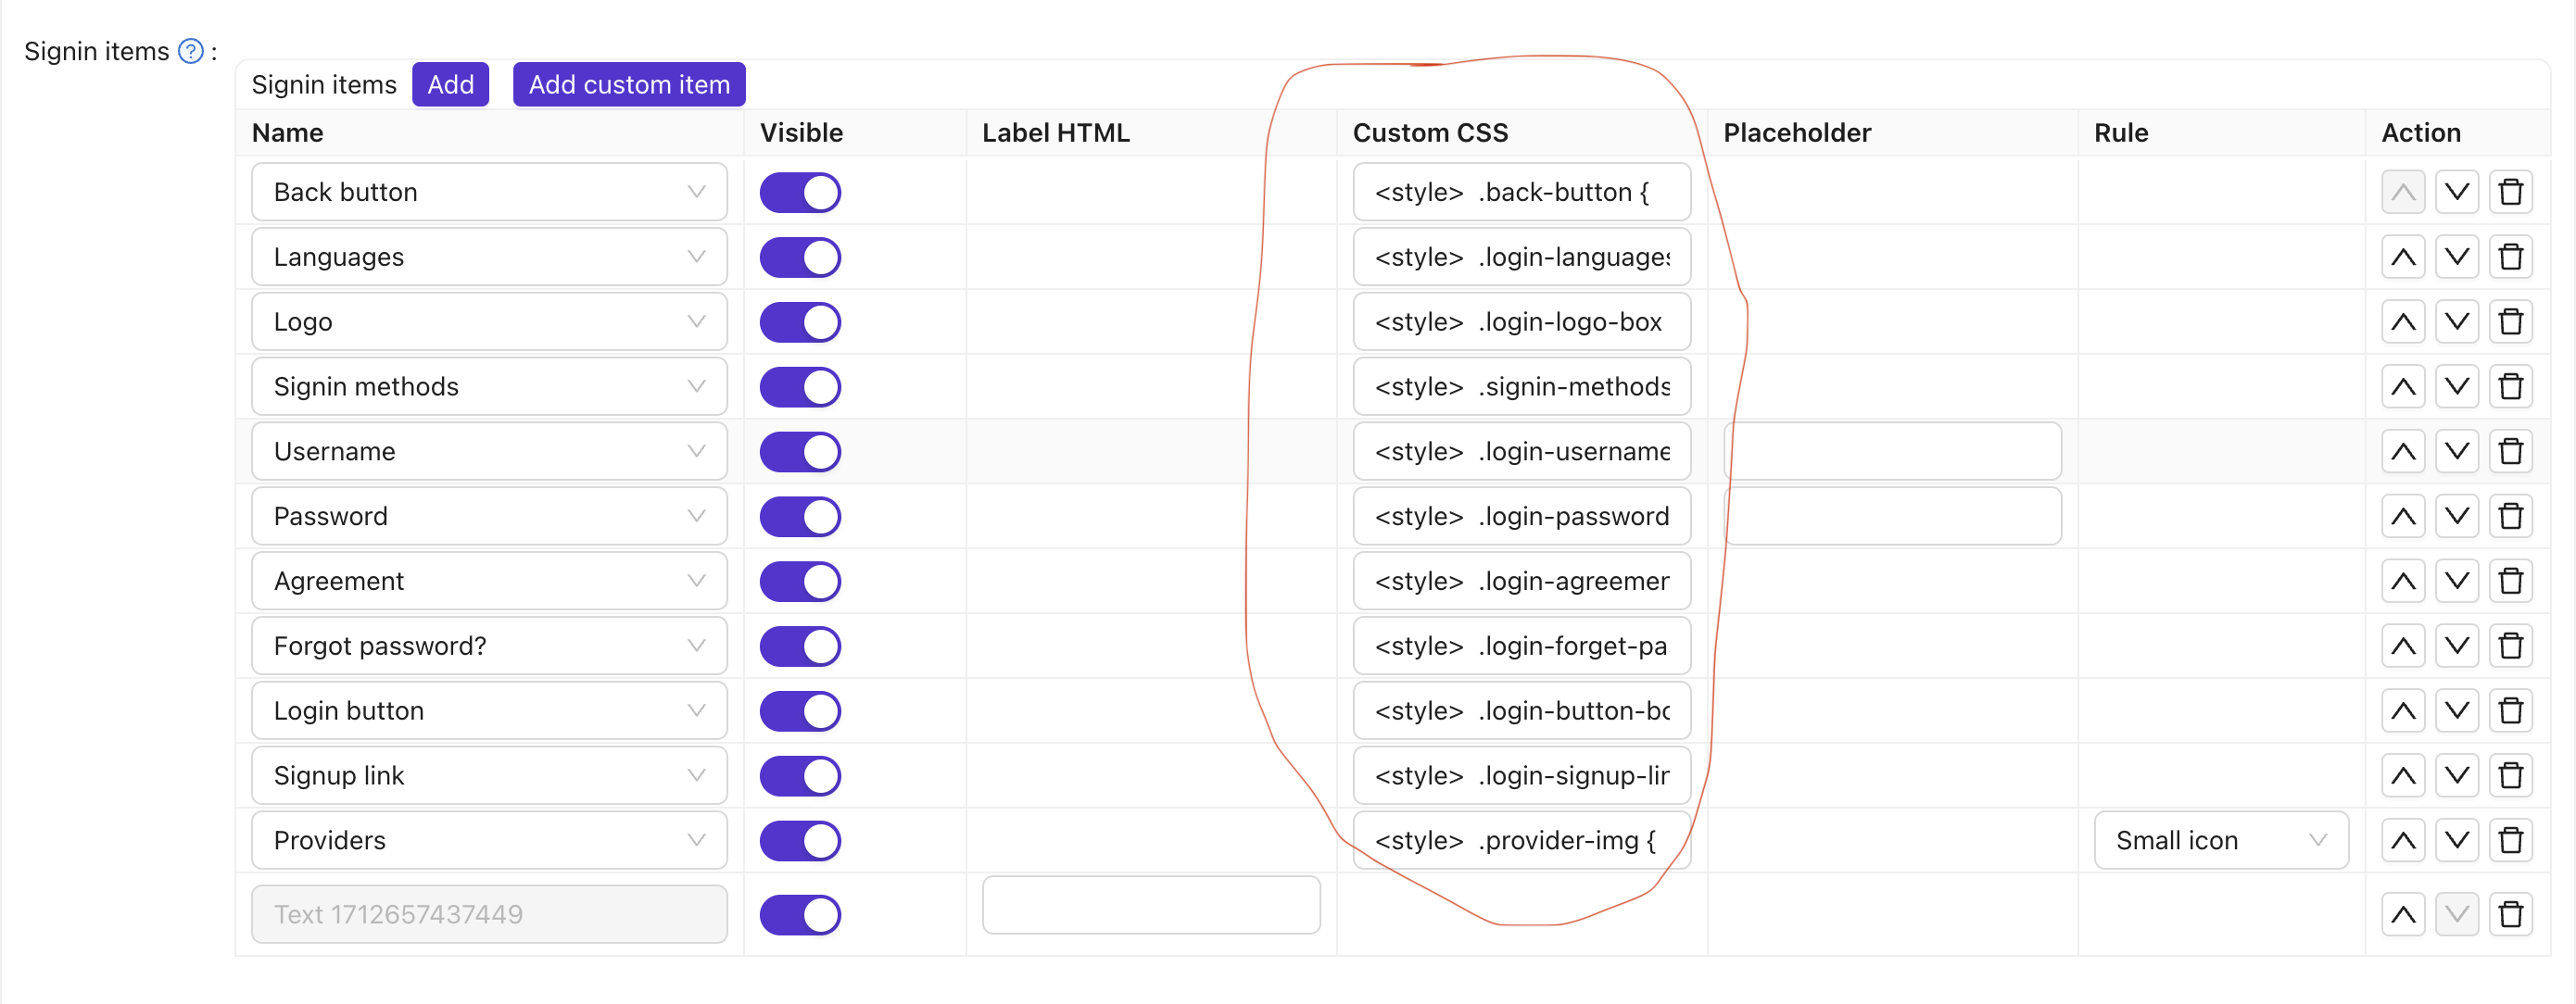Screen dimensions: 2576x1004
Task: Open the Back button name dropdown
Action: click(489, 192)
